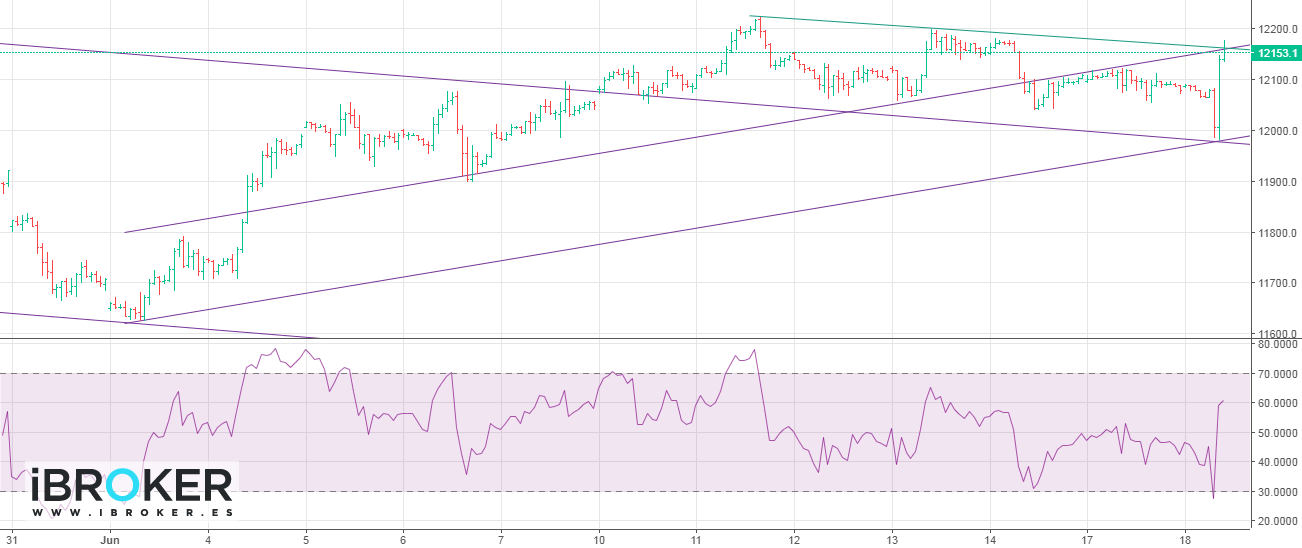Click the 12100.0 price axis label

pyautogui.click(x=1279, y=80)
